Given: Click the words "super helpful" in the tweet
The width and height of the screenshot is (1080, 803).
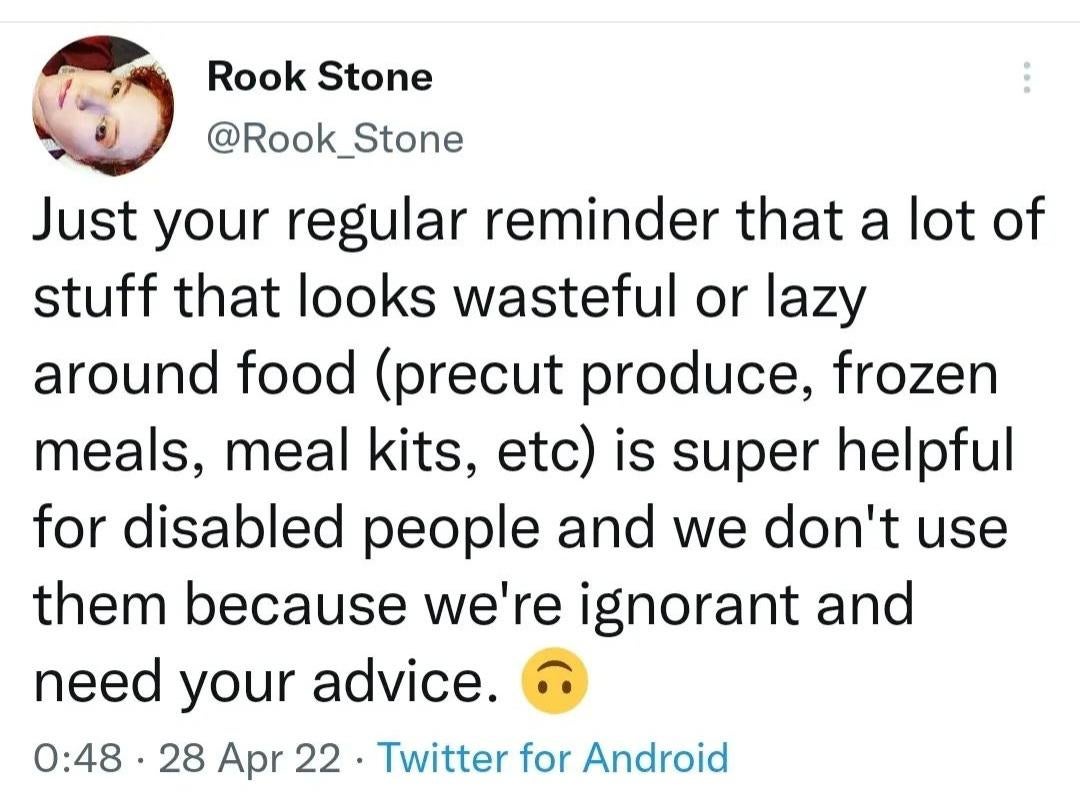Looking at the screenshot, I should coord(842,452).
